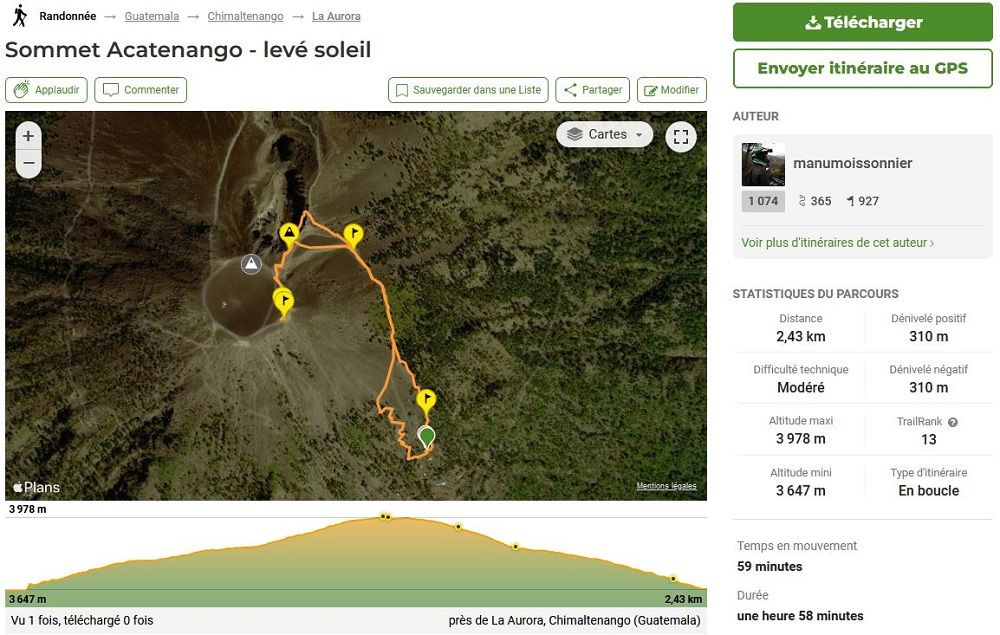Click the summit triangle waypoint marker
The height and width of the screenshot is (635, 1000).
pos(289,234)
